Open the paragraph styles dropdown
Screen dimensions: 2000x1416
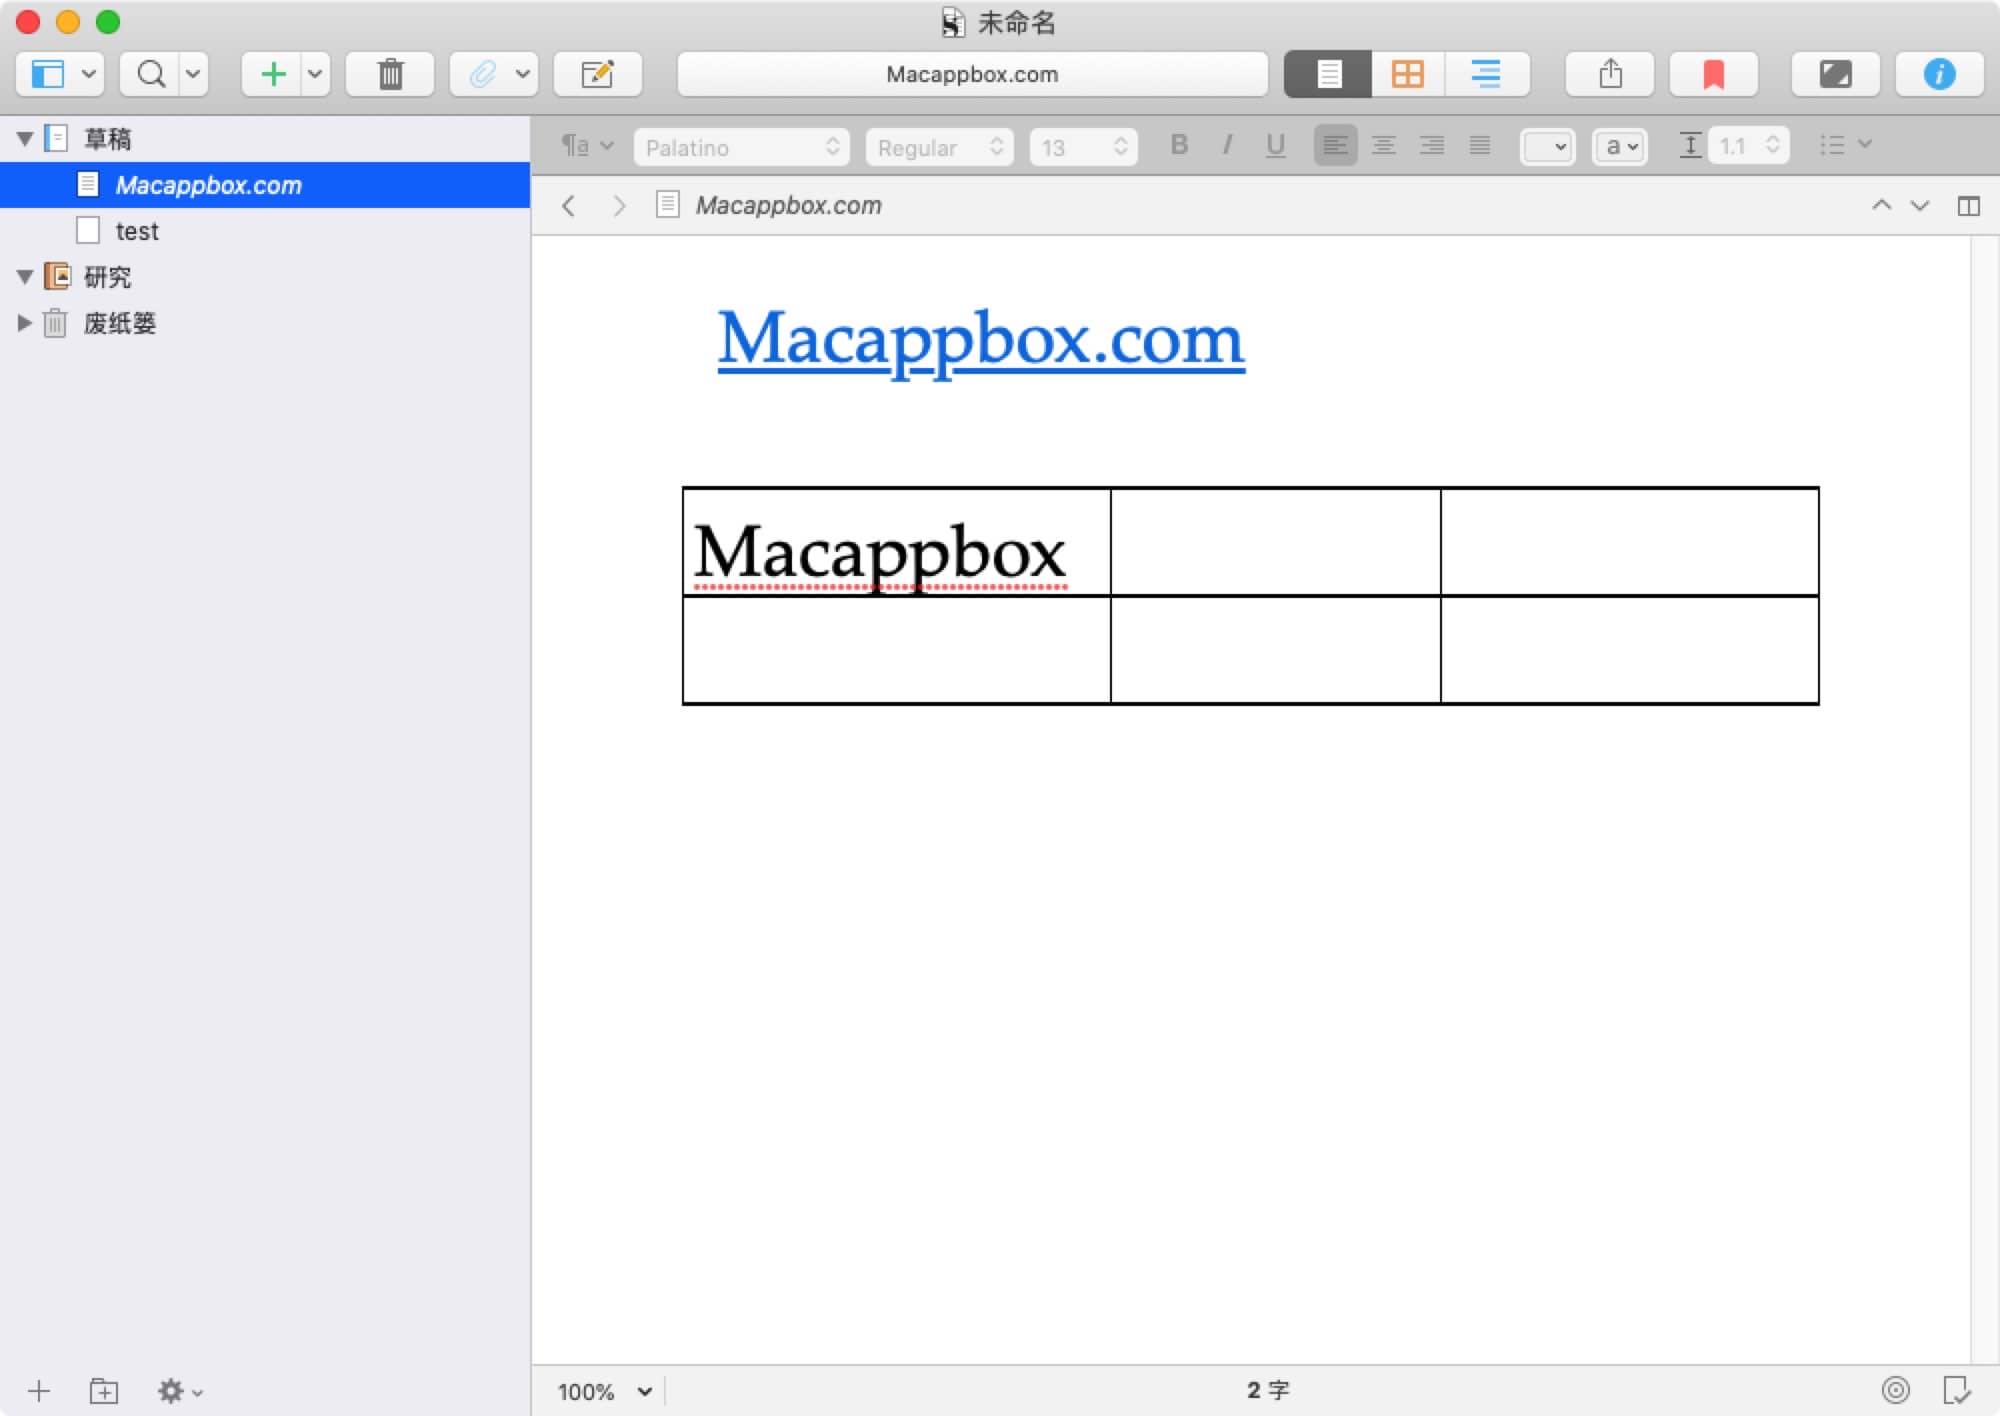tap(587, 146)
